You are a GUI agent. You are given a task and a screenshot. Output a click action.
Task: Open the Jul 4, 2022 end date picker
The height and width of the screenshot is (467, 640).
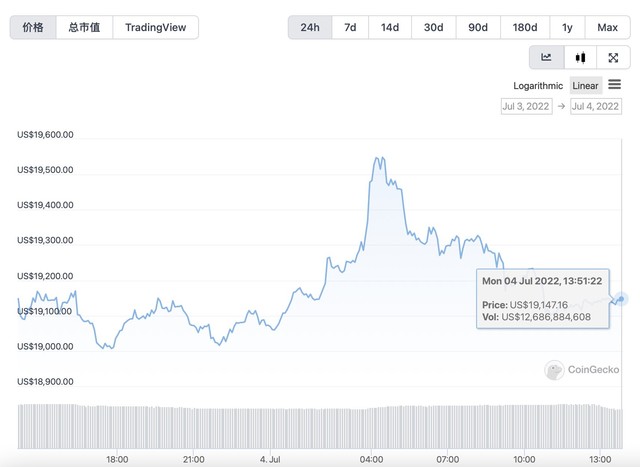[595, 106]
